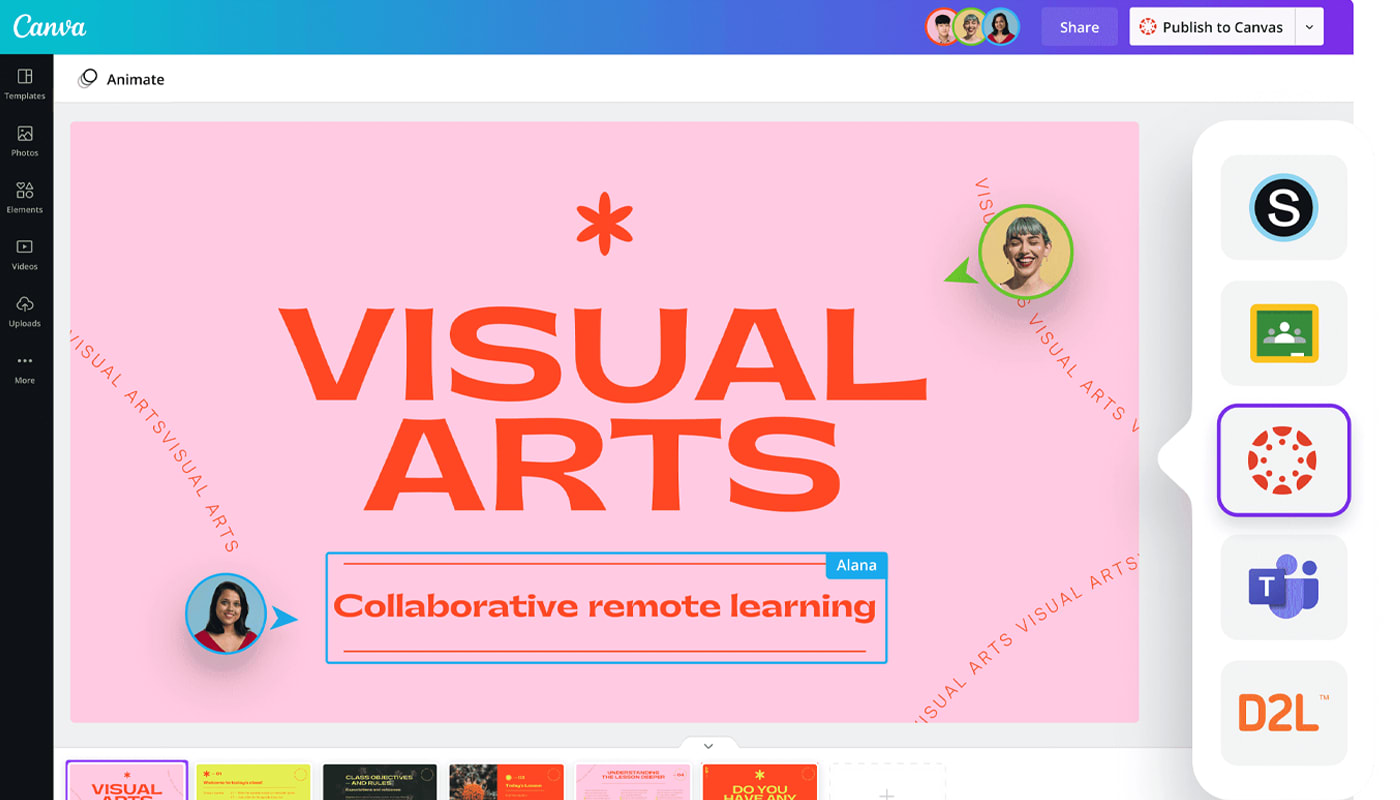Select the Microsoft Teams icon

click(x=1283, y=586)
